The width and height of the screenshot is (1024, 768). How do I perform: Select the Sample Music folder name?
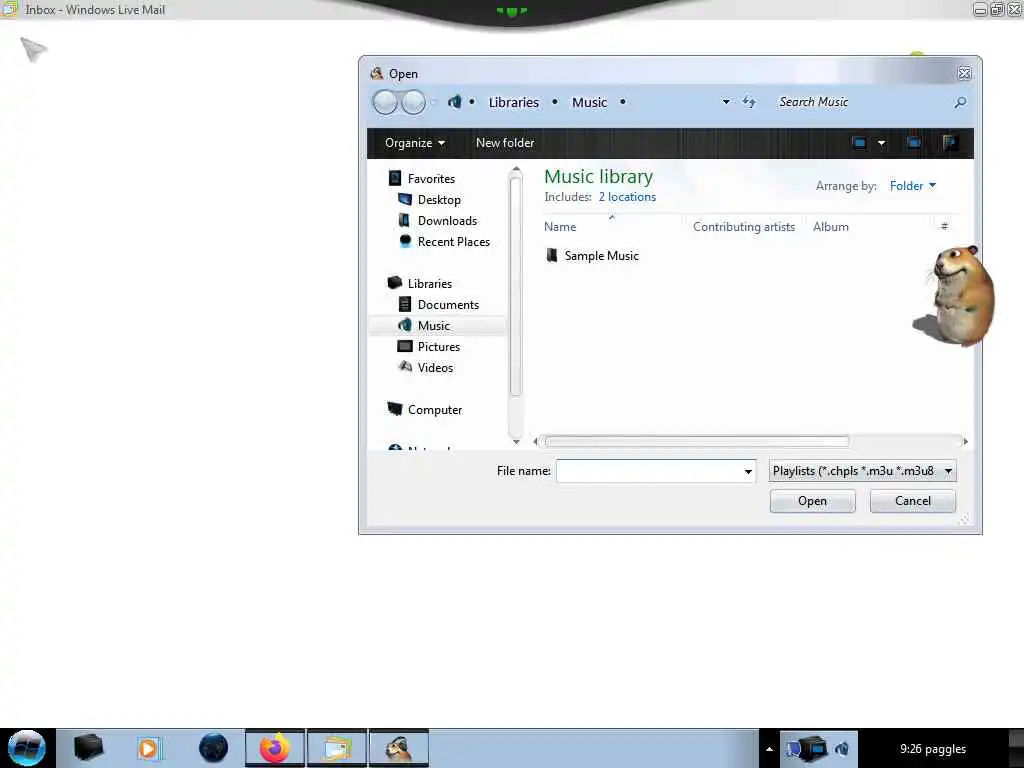pos(601,256)
